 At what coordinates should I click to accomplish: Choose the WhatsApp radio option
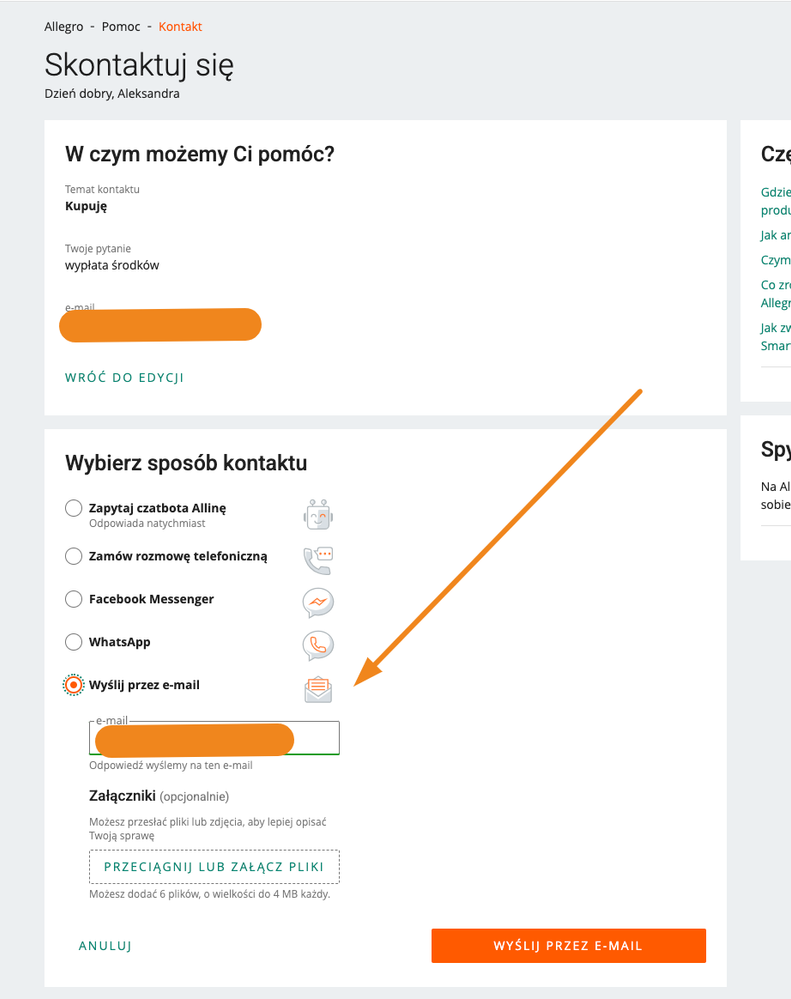(74, 642)
